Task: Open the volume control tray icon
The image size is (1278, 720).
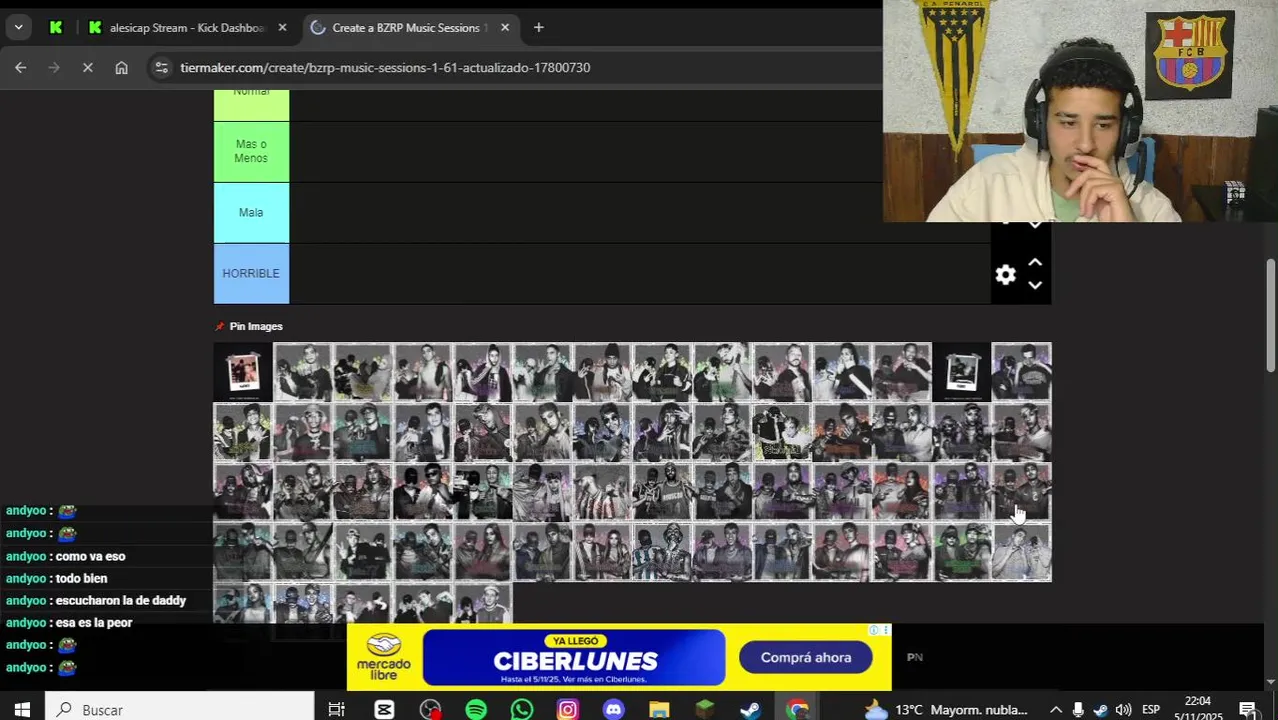Action: coord(1123,709)
